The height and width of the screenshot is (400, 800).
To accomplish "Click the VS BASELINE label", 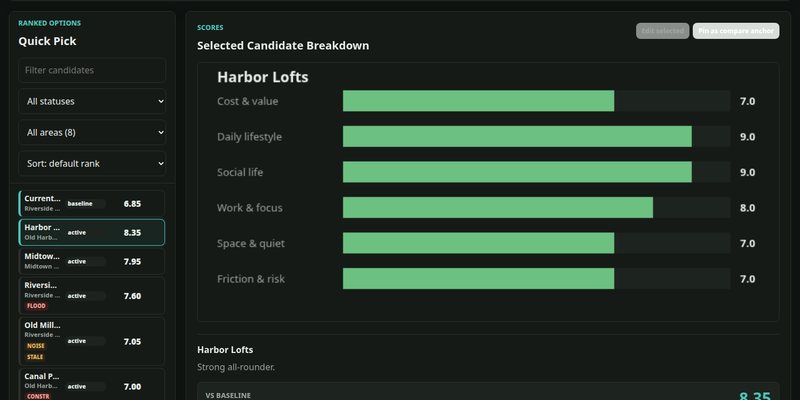I will coord(228,395).
